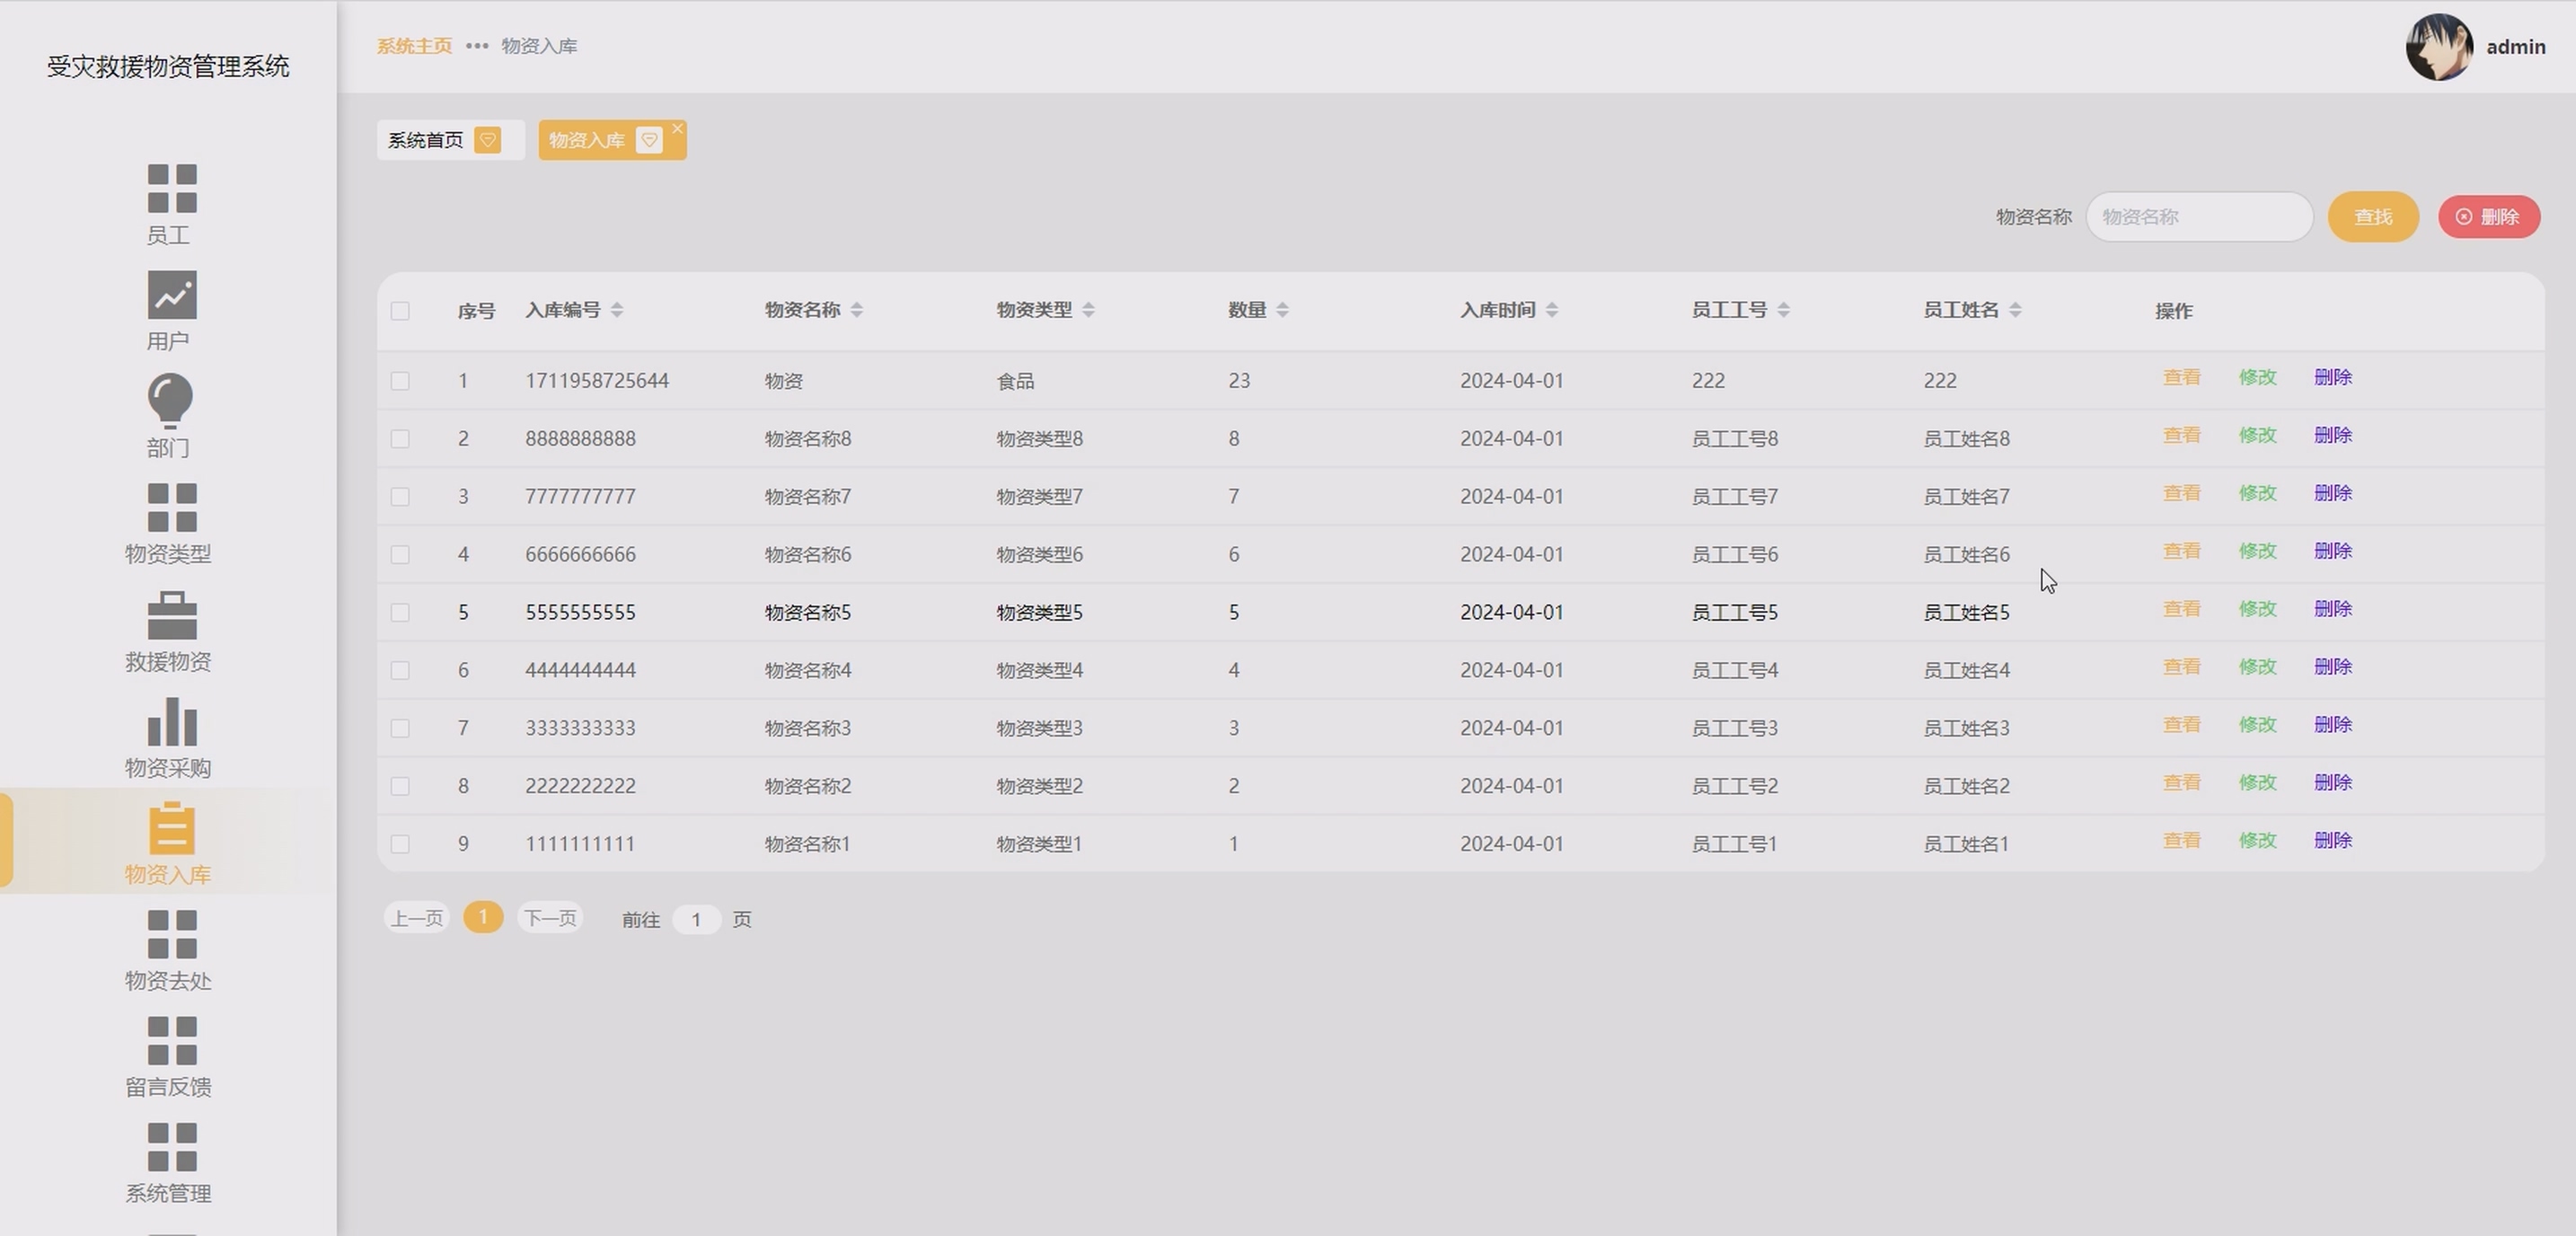Open the 救援物资 briefcase icon
Screen dimensions: 2576x1236
click(171, 615)
